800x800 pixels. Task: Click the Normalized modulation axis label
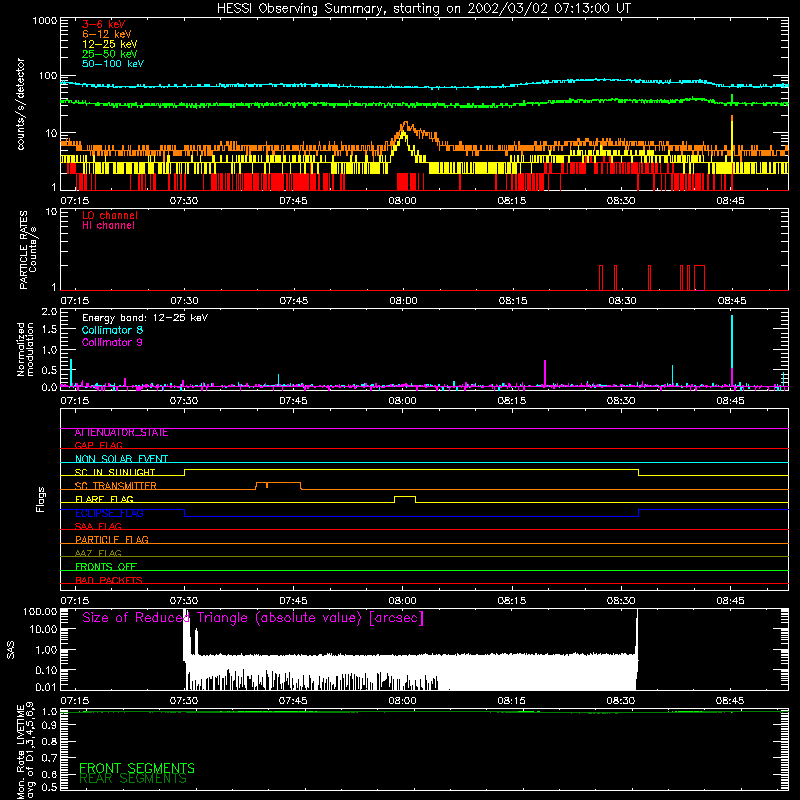coord(25,349)
